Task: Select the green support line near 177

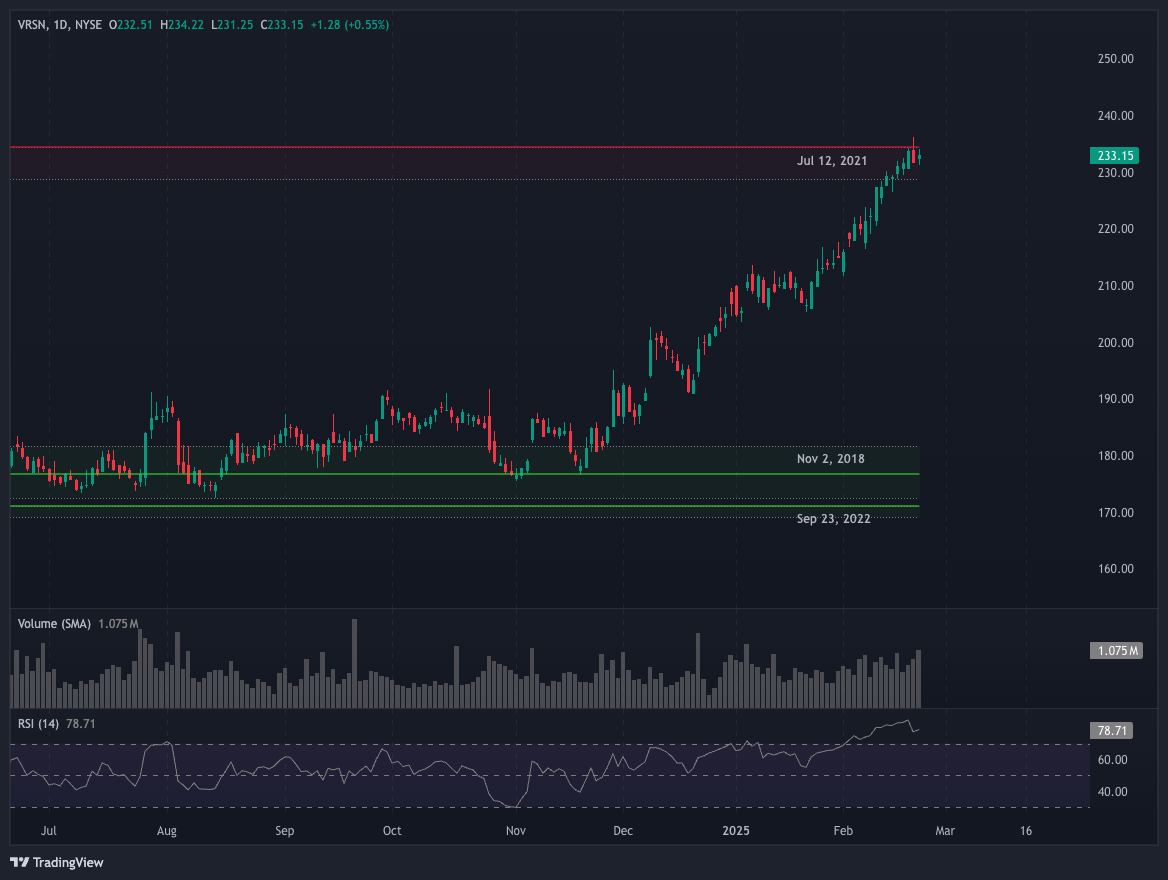Action: (x=464, y=474)
